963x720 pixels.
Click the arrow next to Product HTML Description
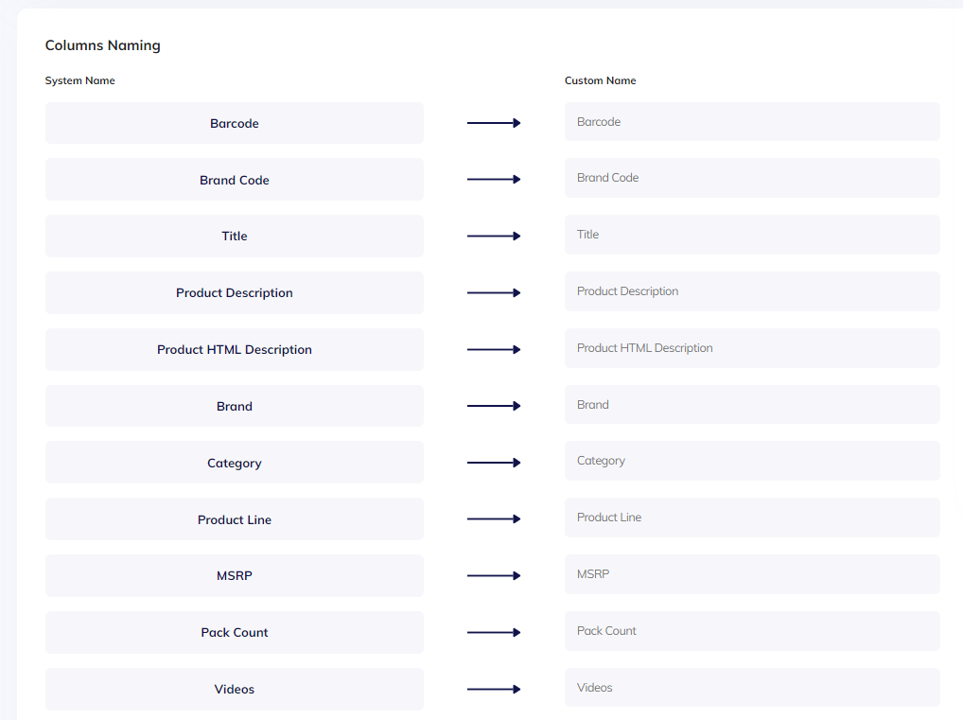(494, 350)
